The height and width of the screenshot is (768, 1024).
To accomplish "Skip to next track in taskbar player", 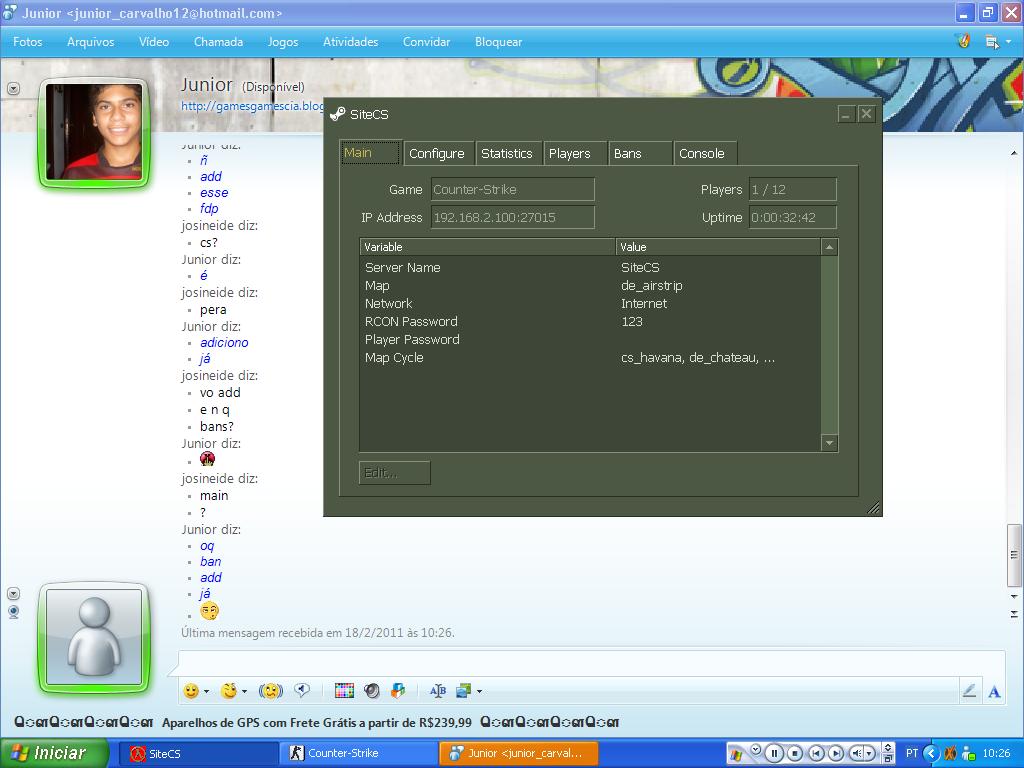I will pos(835,754).
